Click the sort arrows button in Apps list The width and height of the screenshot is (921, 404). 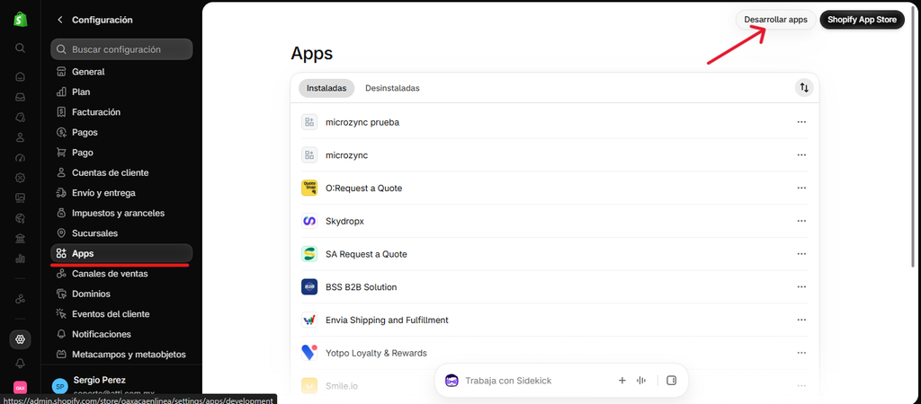click(x=804, y=88)
